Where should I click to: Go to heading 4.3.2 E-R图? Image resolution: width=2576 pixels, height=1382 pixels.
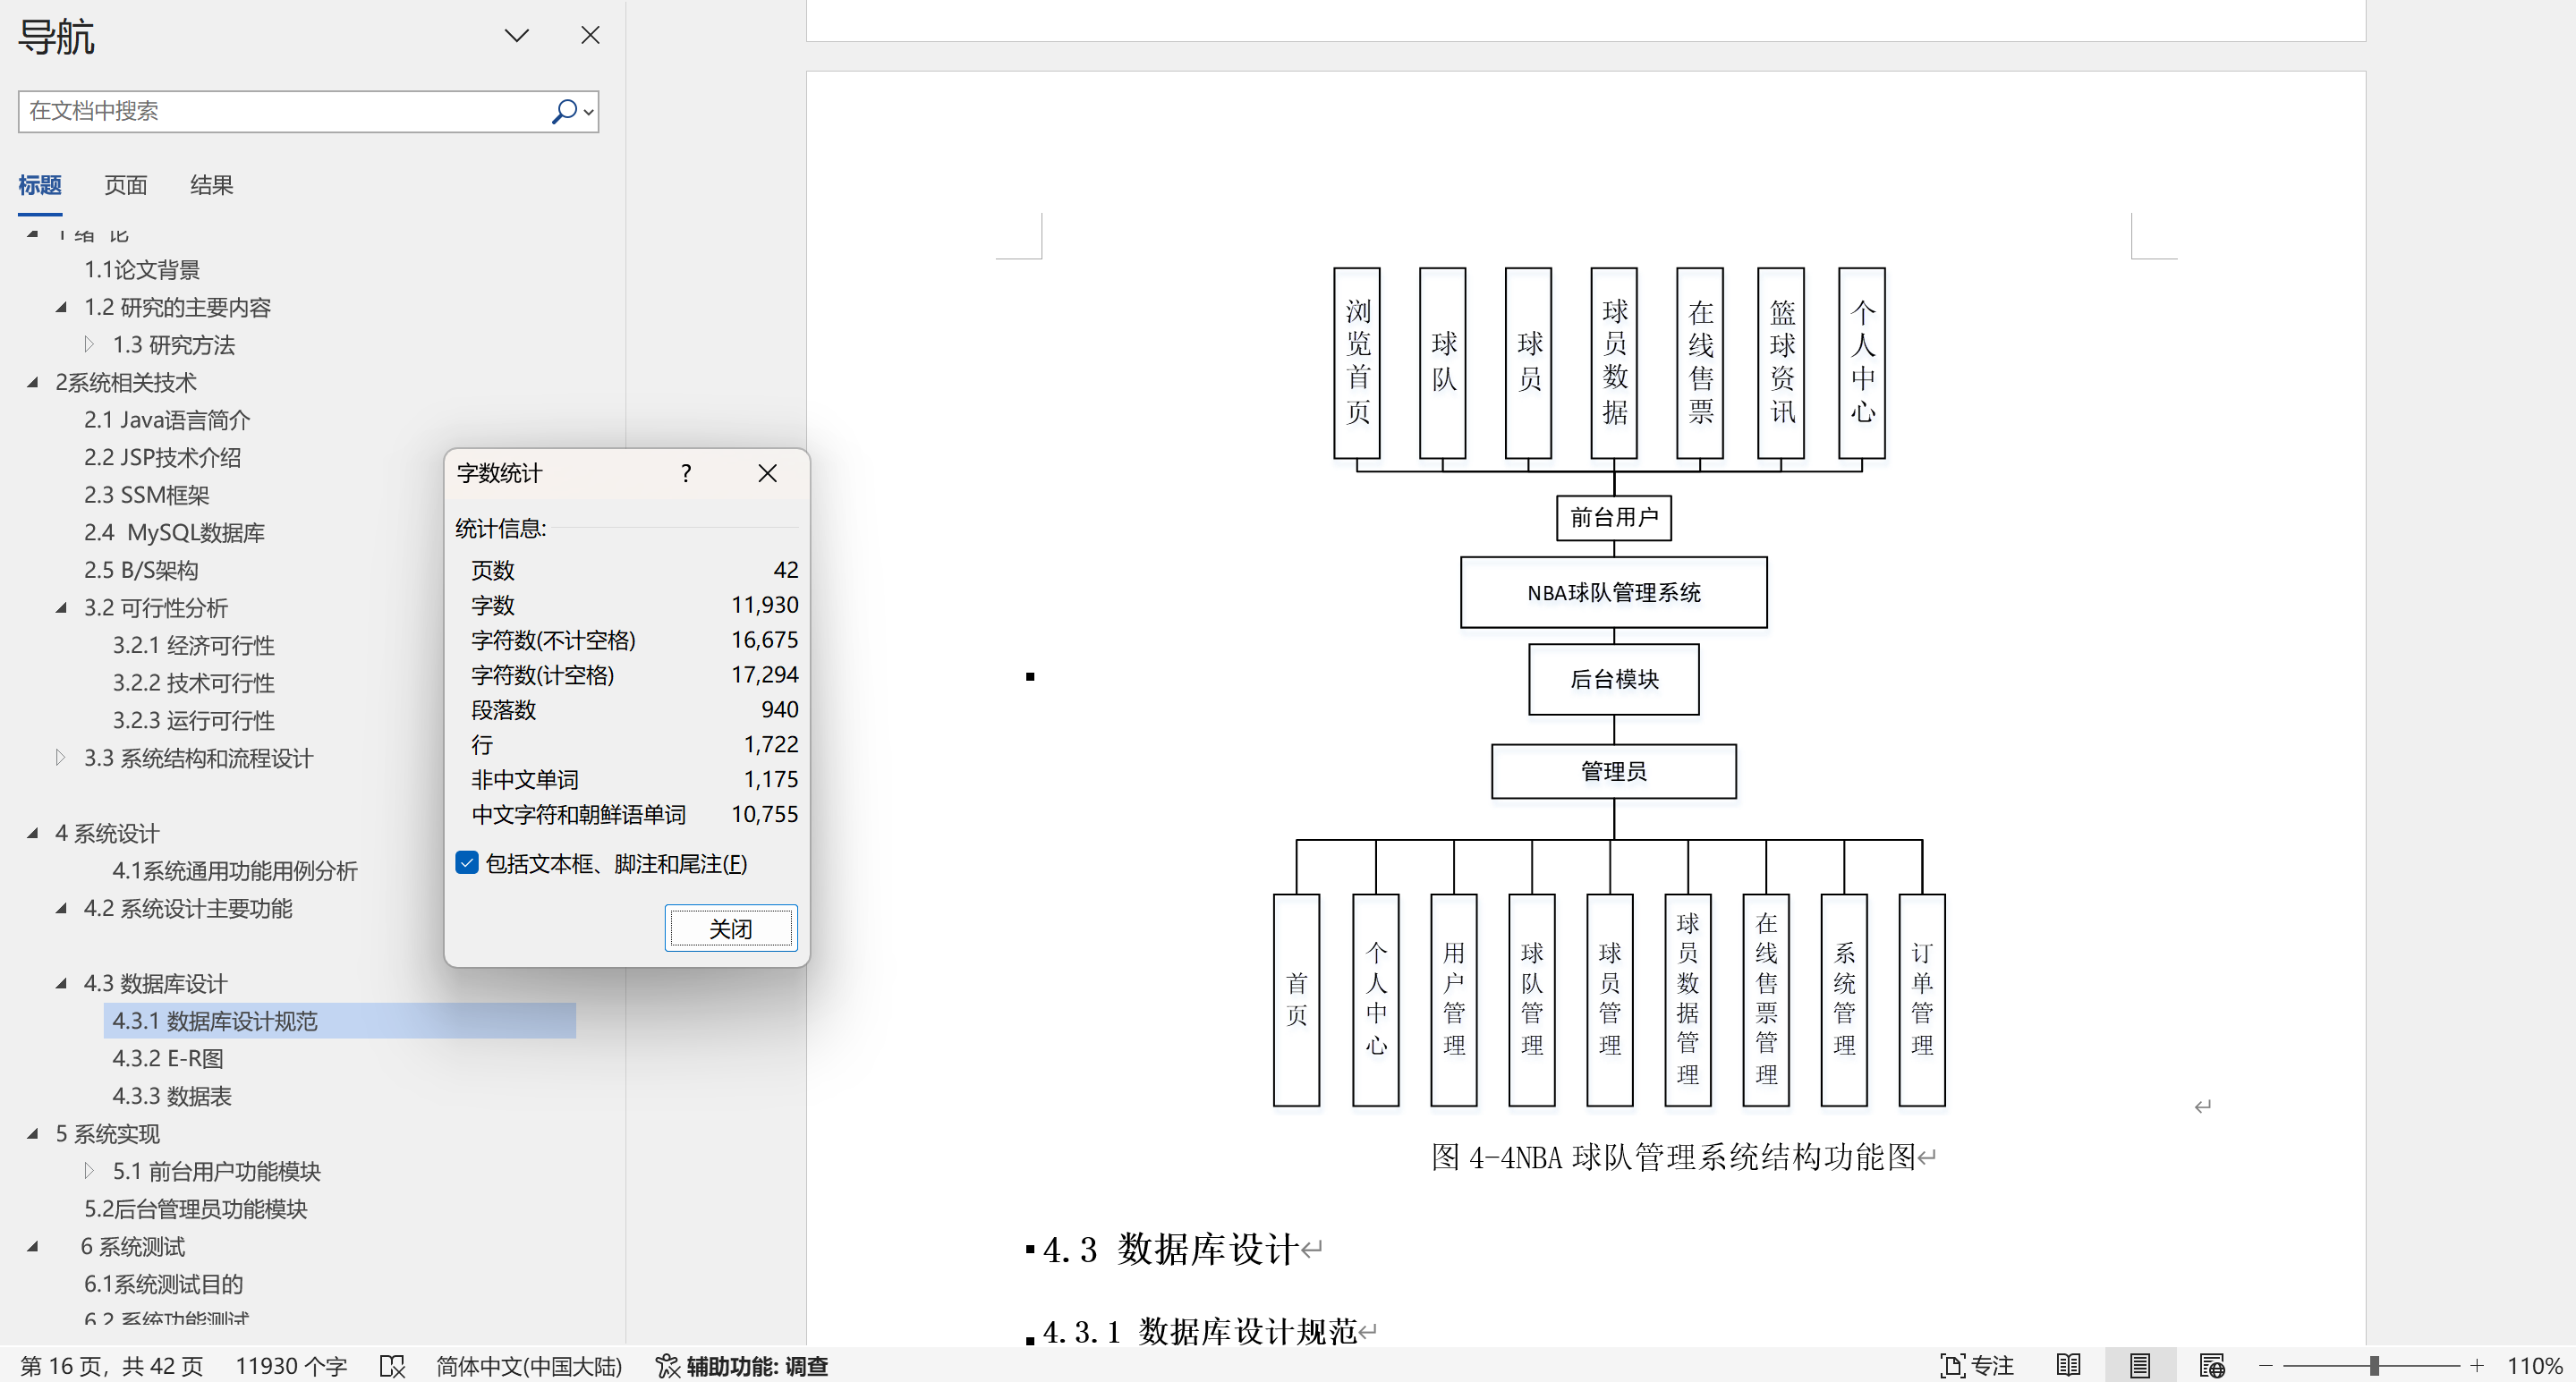[x=168, y=1059]
